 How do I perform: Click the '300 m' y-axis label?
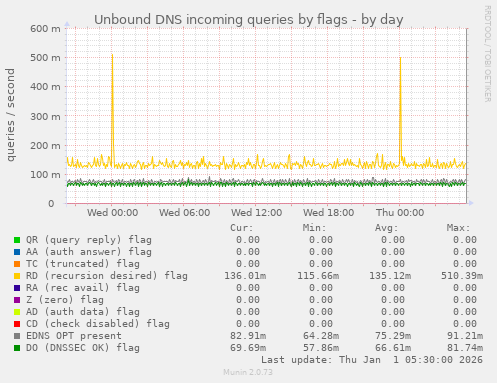coord(46,116)
